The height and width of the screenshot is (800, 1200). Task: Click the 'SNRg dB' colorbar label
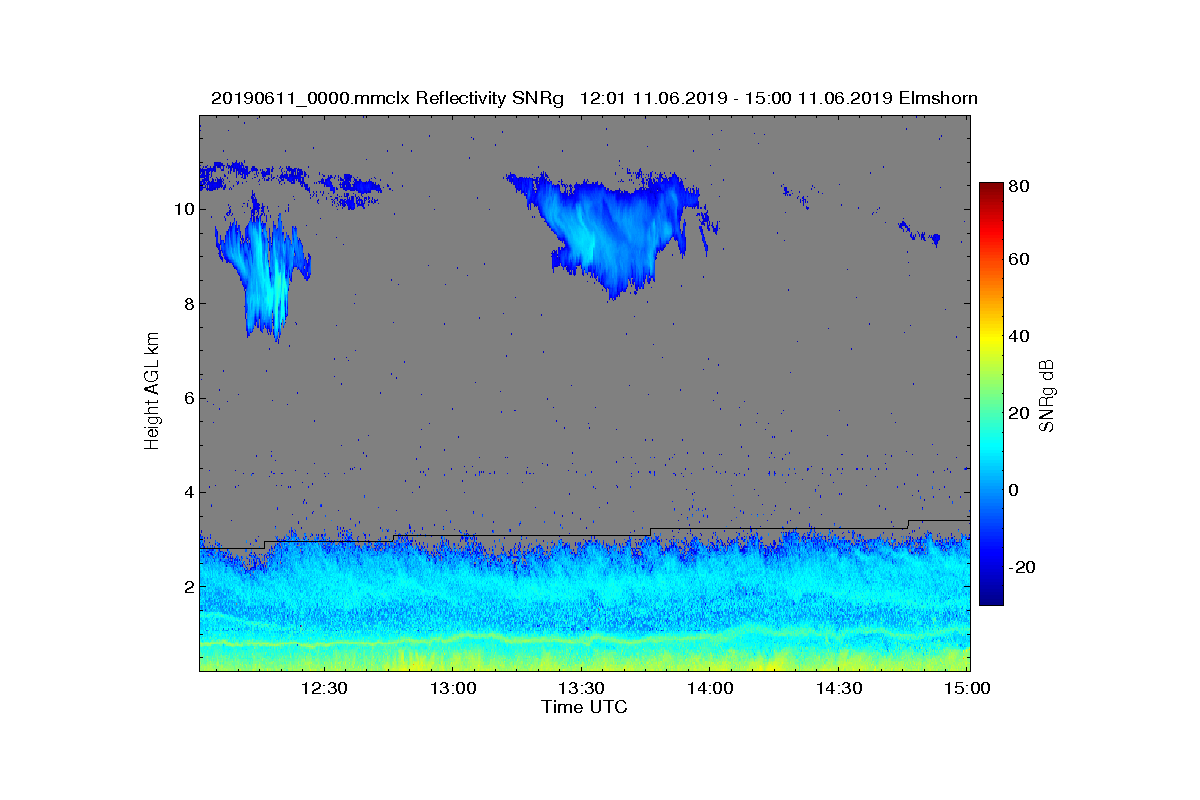[1047, 395]
